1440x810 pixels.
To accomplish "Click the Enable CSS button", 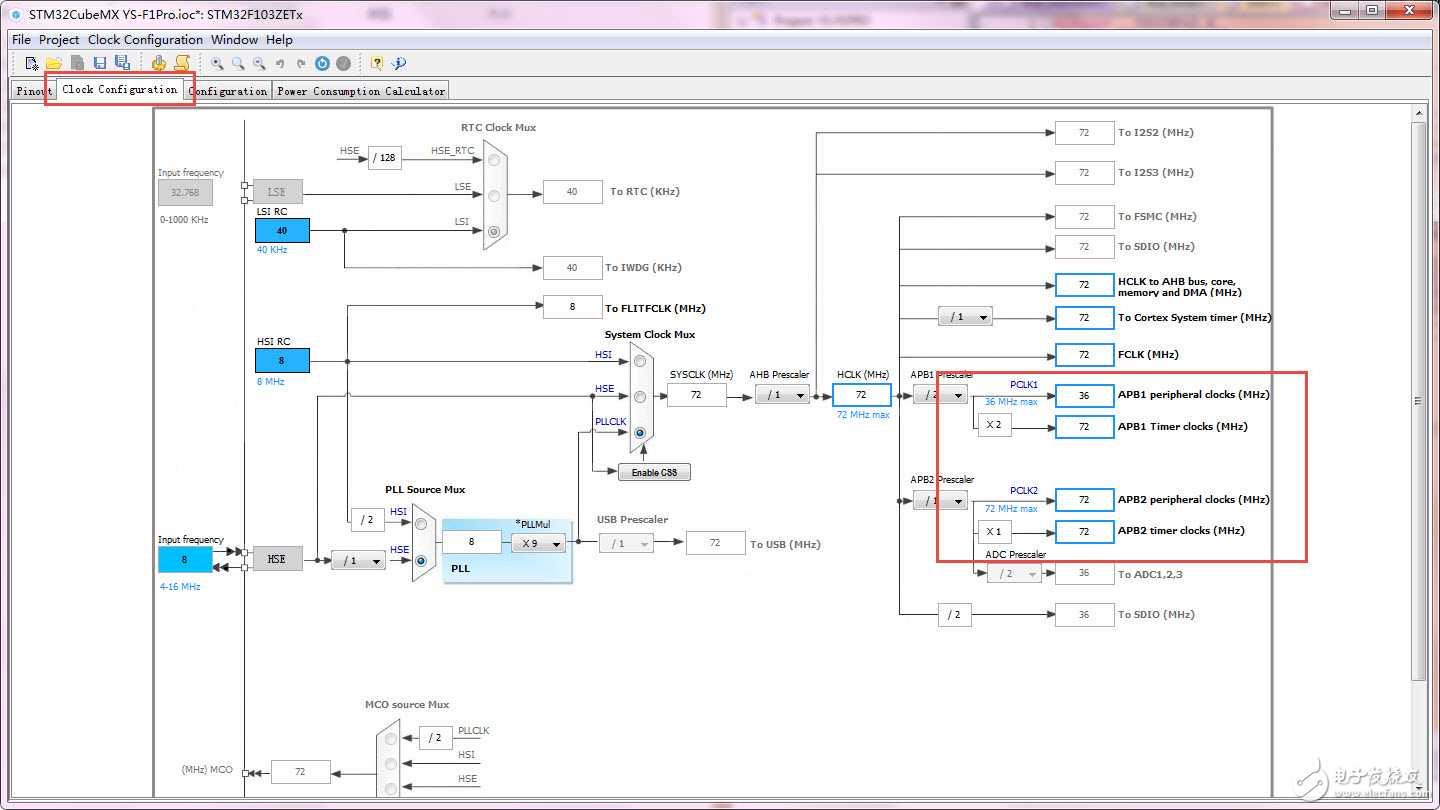I will point(654,472).
